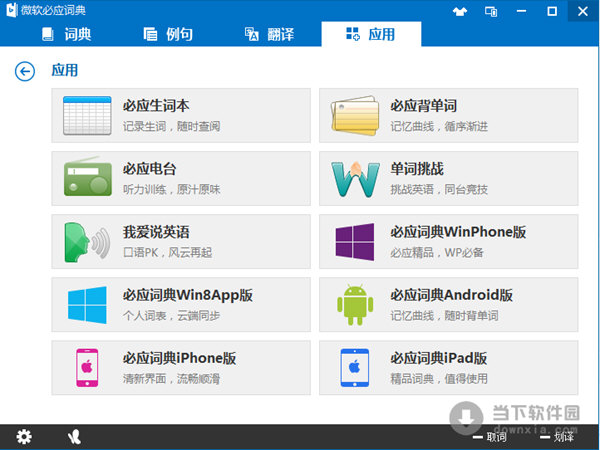Click the 必应背单词 flashcard icon
Screen dimensions: 600x450
[x=355, y=116]
